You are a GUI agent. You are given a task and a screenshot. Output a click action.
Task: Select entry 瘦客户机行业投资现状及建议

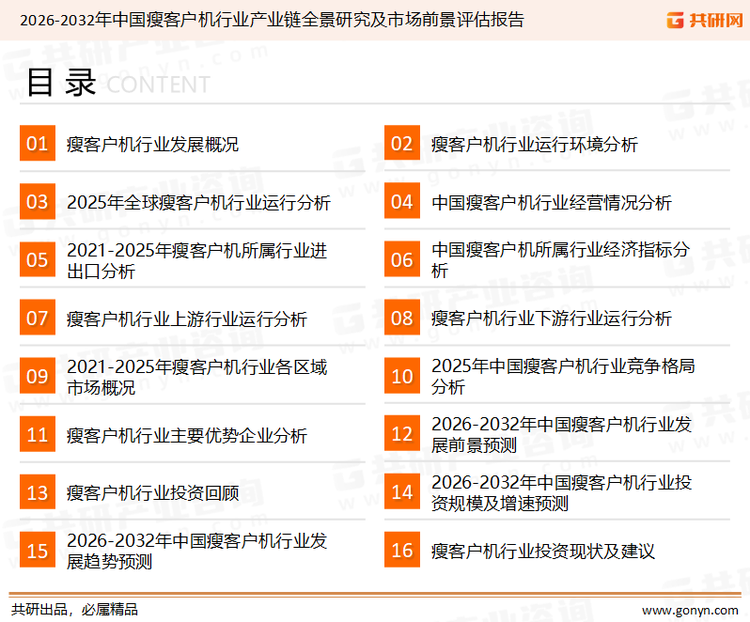click(543, 551)
